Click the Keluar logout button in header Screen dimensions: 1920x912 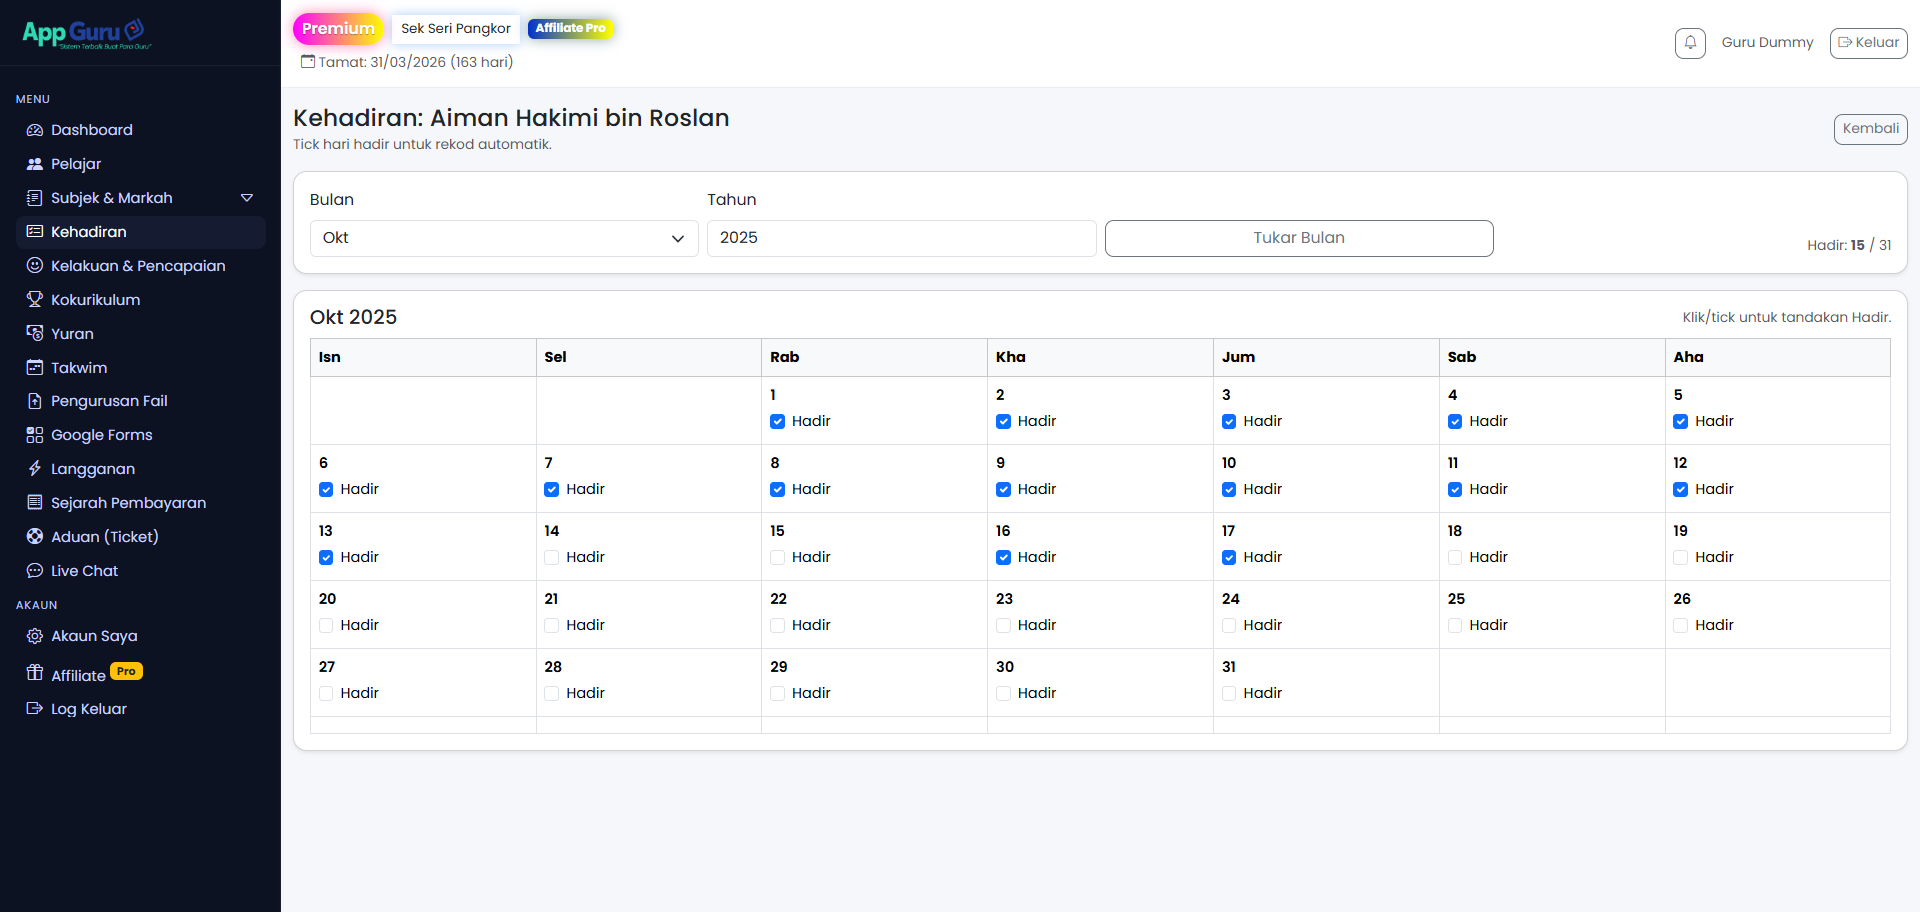pos(1868,43)
